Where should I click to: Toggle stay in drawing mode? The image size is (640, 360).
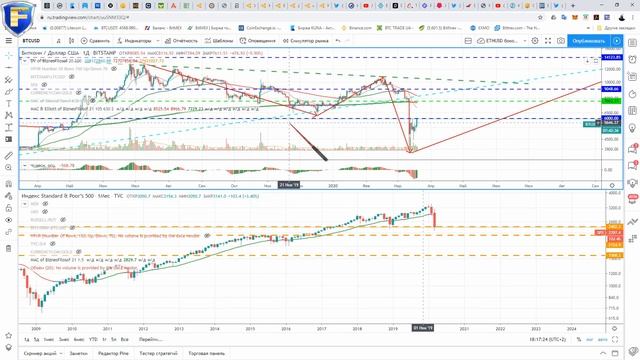coord(9,196)
